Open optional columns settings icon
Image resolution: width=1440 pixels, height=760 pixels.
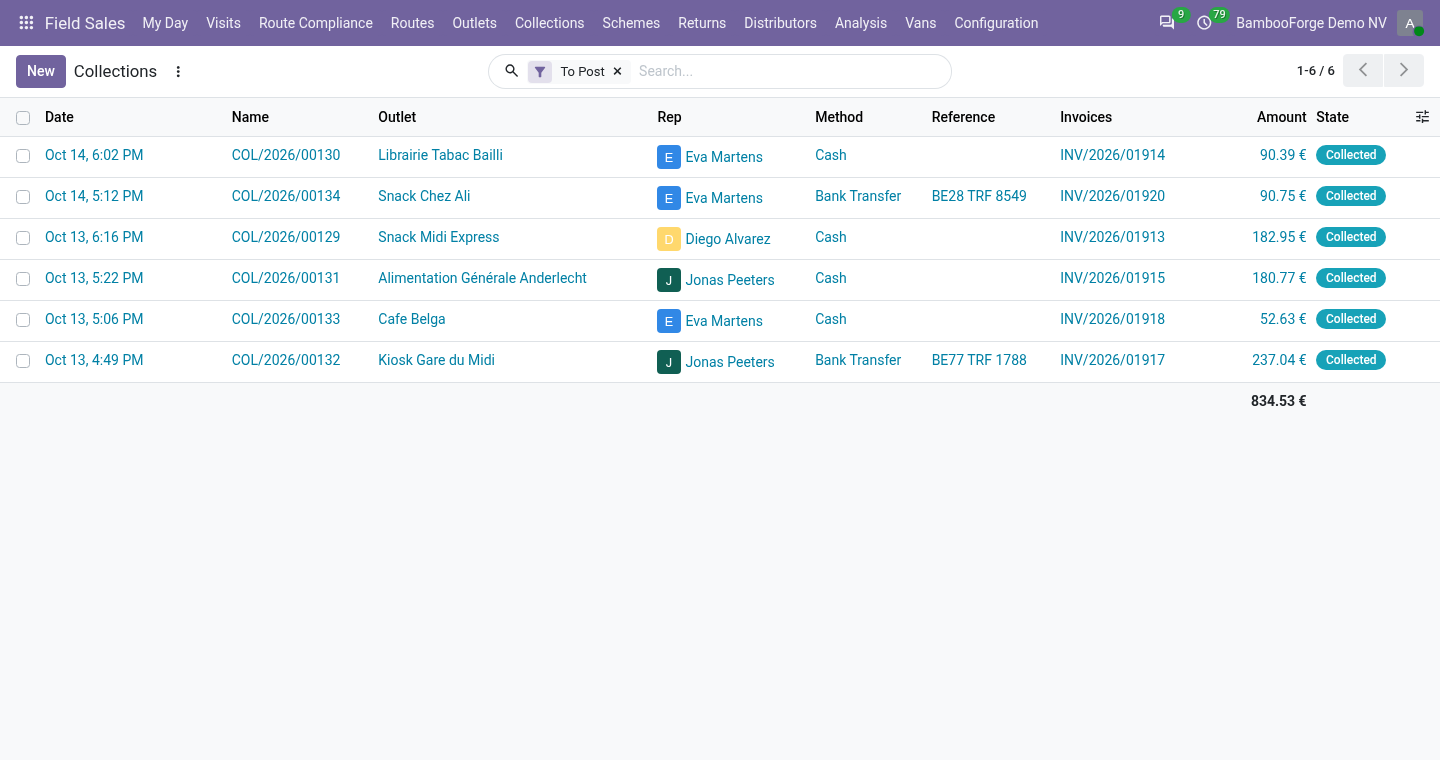point(1422,117)
